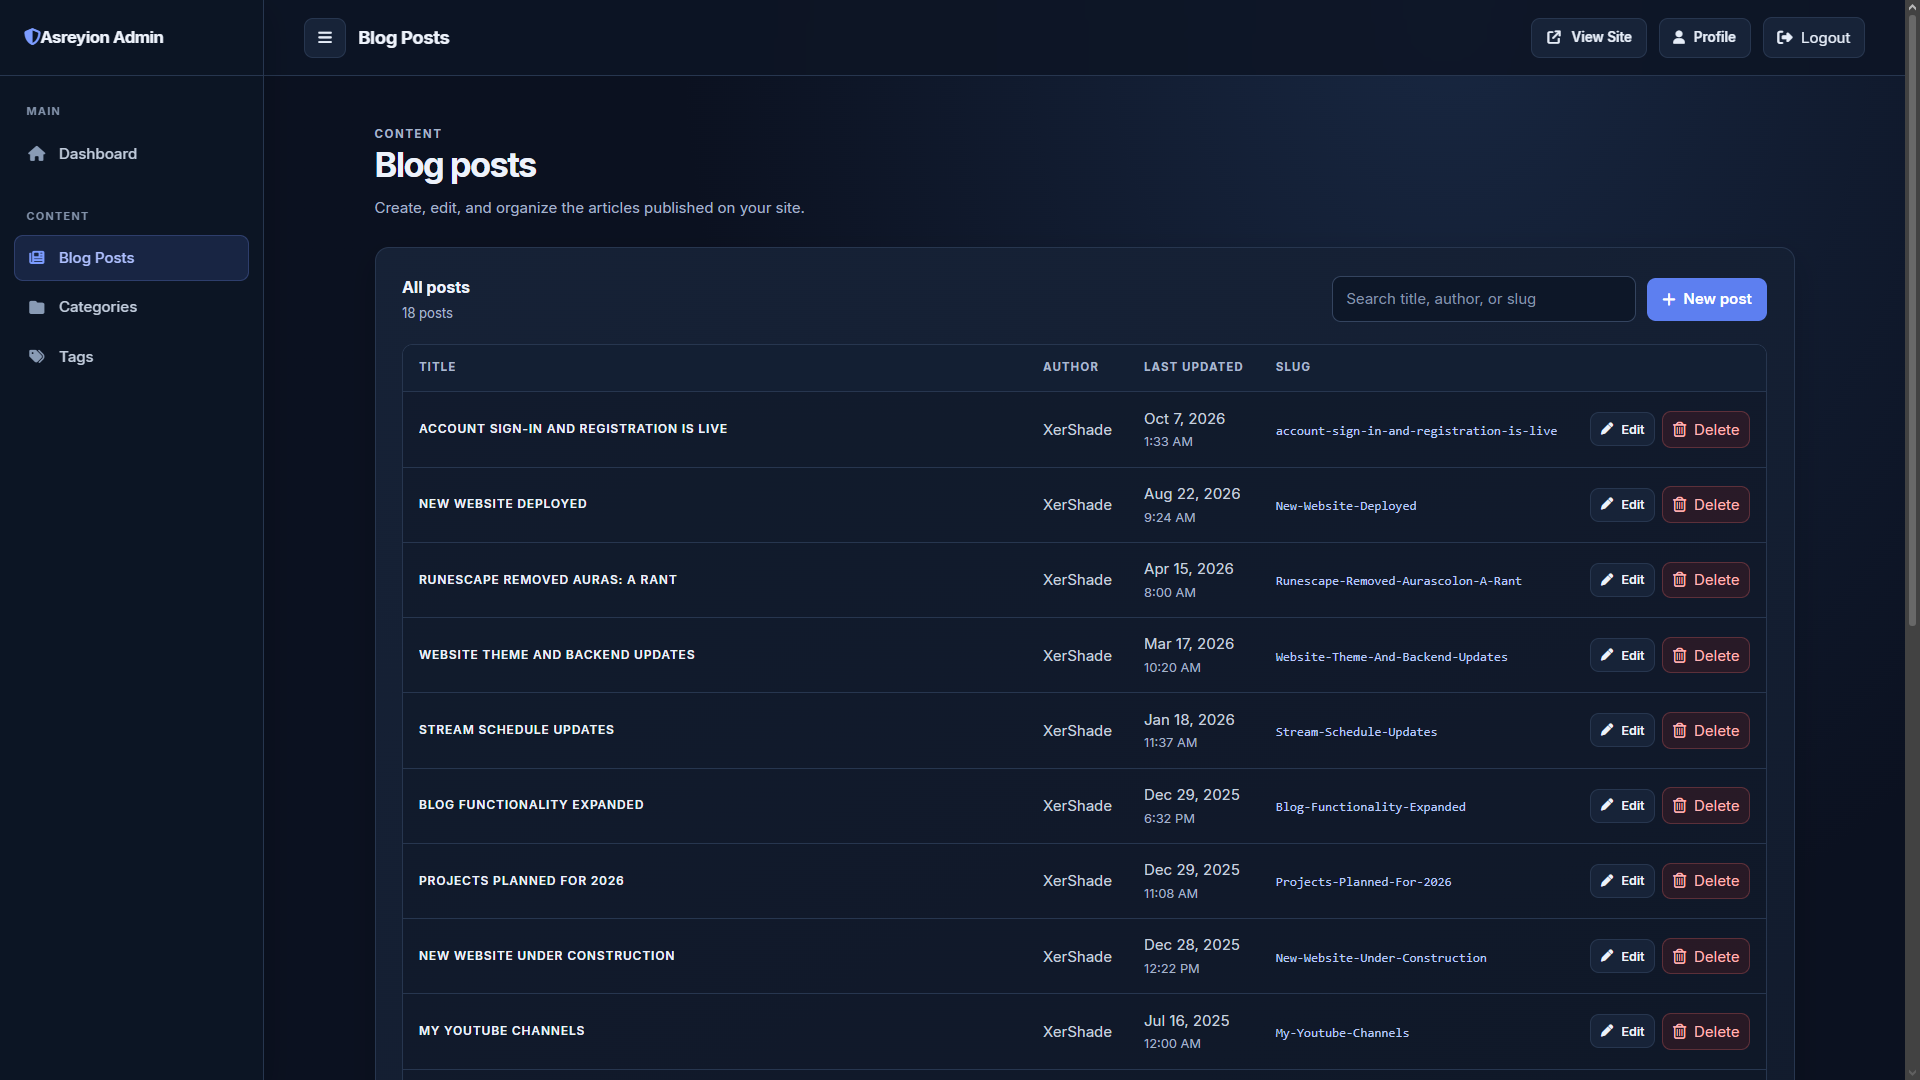The width and height of the screenshot is (1920, 1080).
Task: Click the Blog Posts newspaper icon
Action: [x=37, y=258]
